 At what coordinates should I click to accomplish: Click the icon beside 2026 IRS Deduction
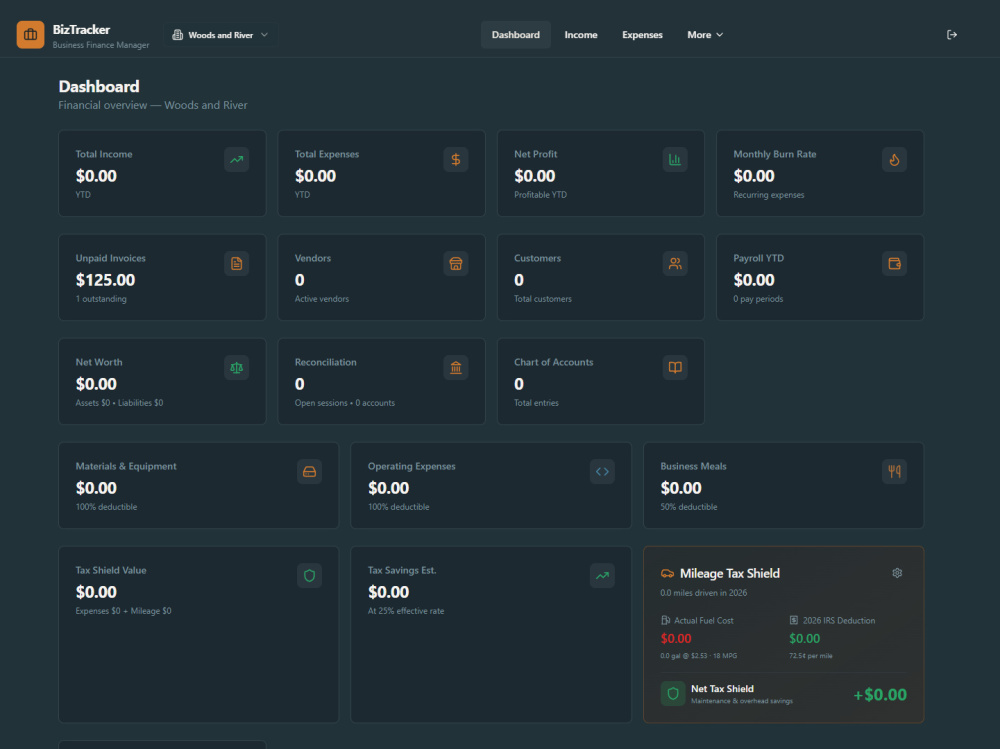(x=793, y=620)
